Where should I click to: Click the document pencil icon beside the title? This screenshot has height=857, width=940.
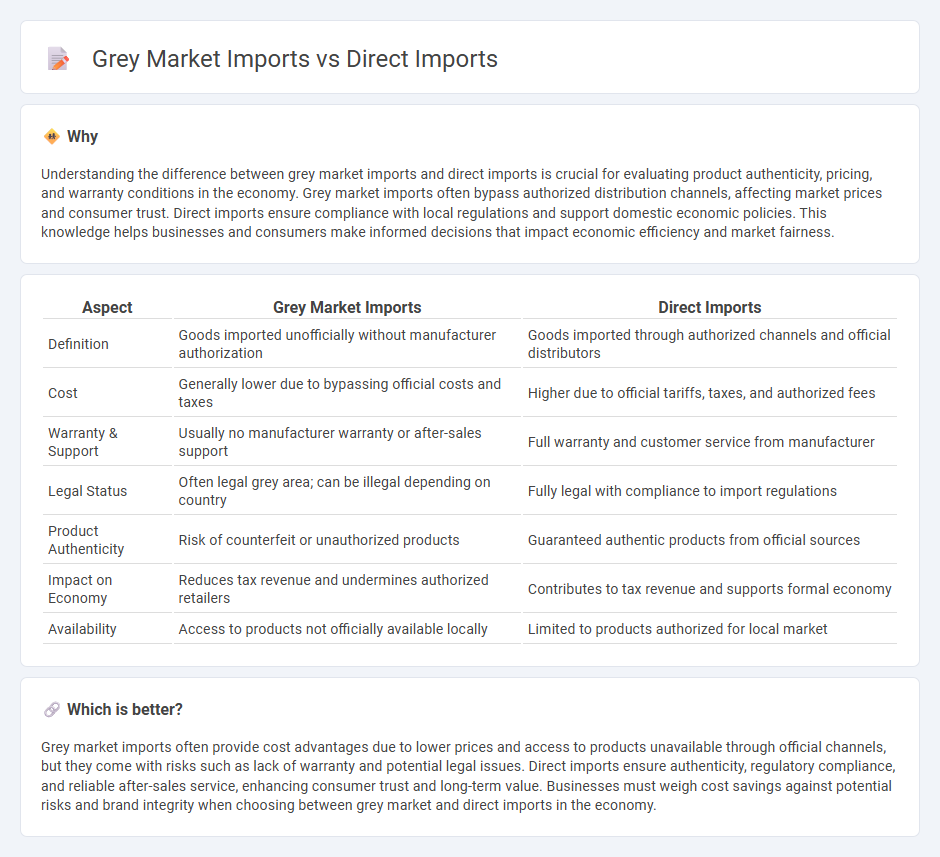click(x=58, y=59)
